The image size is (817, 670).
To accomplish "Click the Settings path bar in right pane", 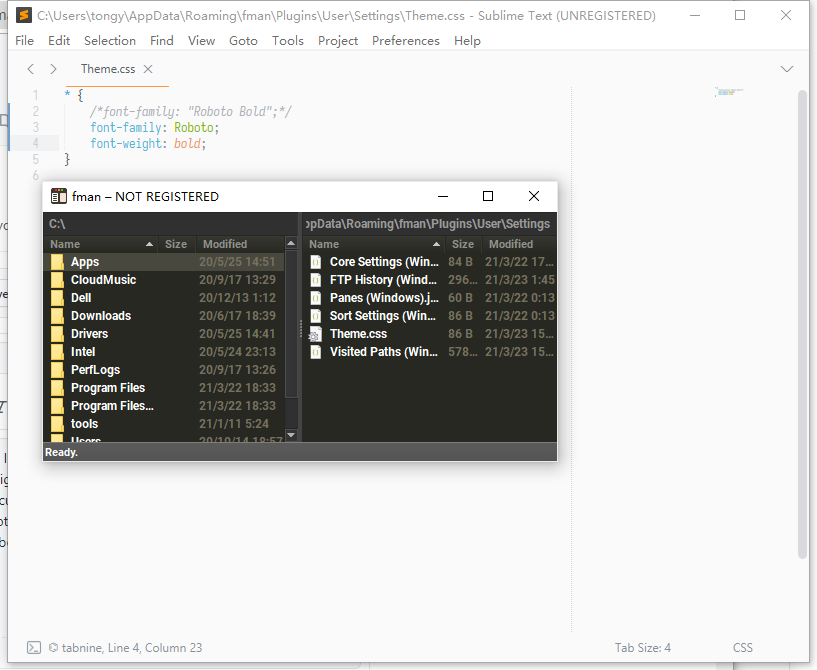I will [x=429, y=224].
